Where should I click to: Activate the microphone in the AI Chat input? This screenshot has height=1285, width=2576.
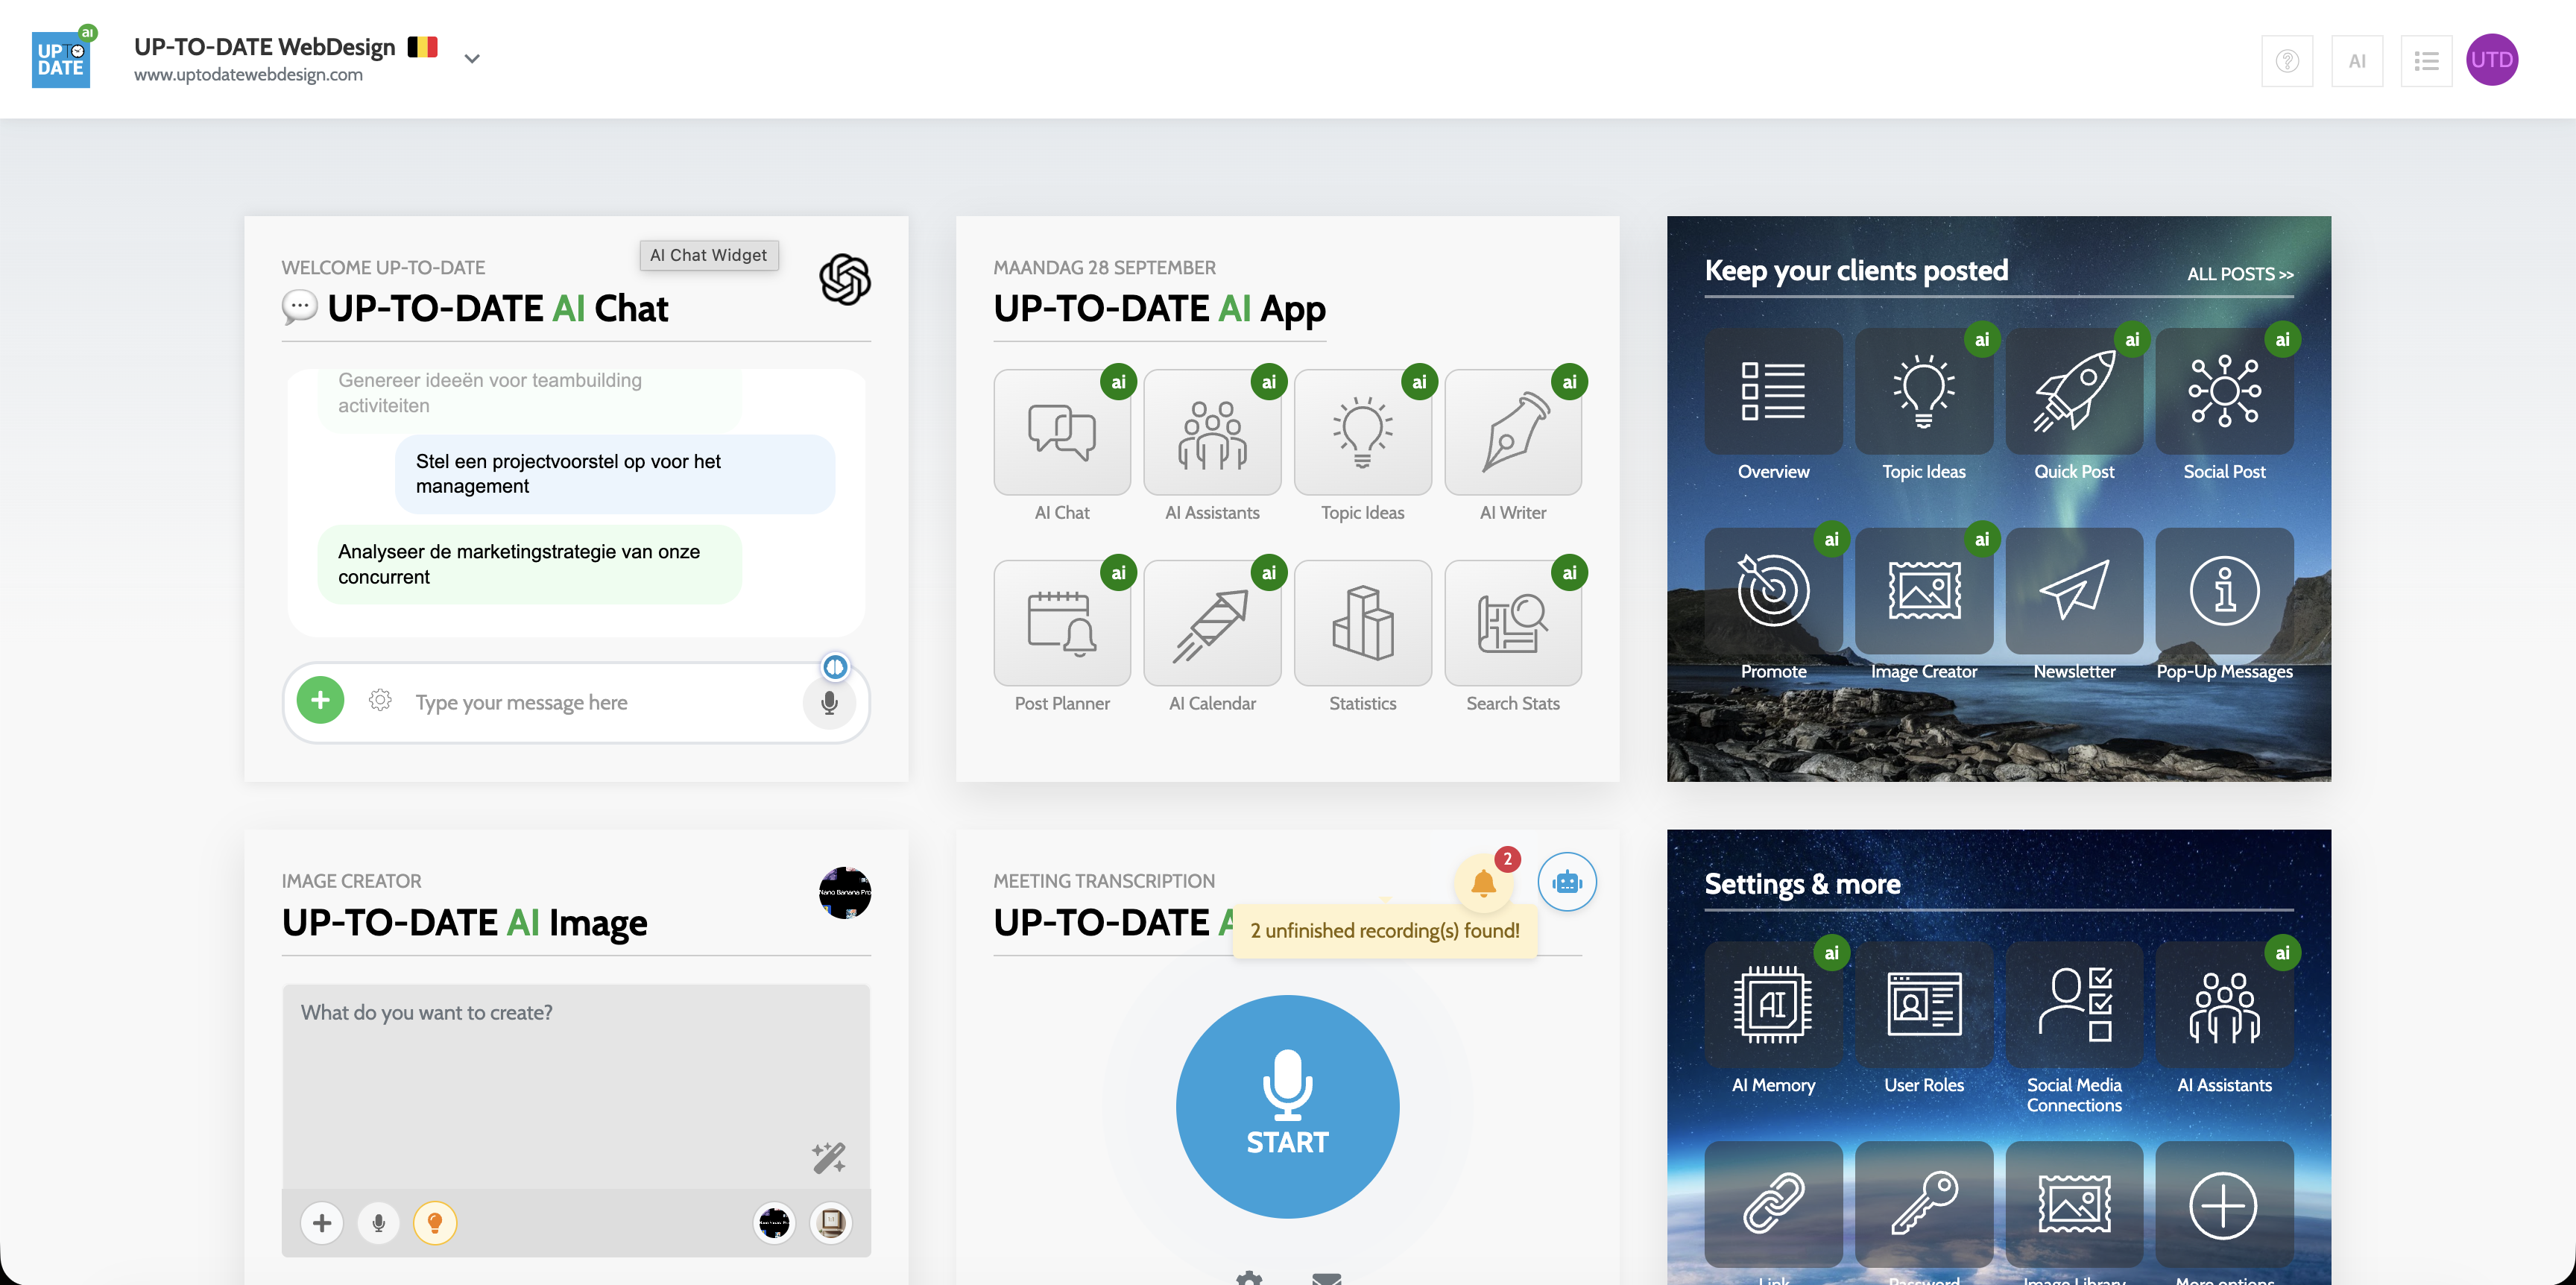pos(829,703)
